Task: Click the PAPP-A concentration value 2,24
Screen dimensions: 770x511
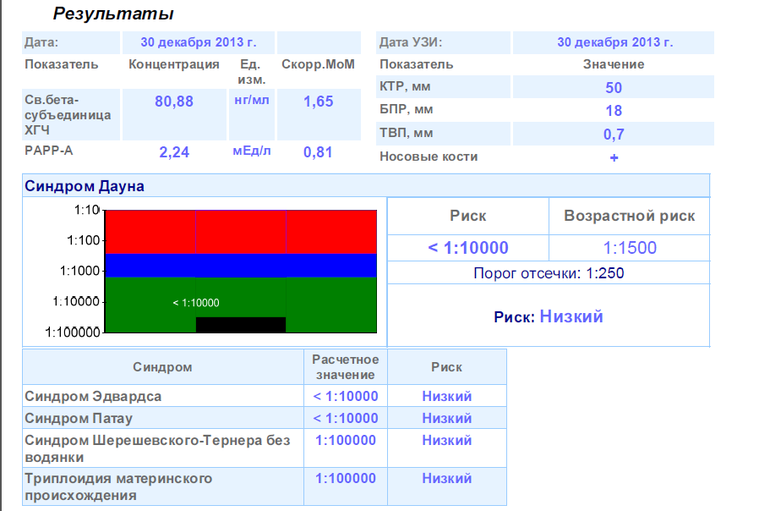Action: point(174,152)
